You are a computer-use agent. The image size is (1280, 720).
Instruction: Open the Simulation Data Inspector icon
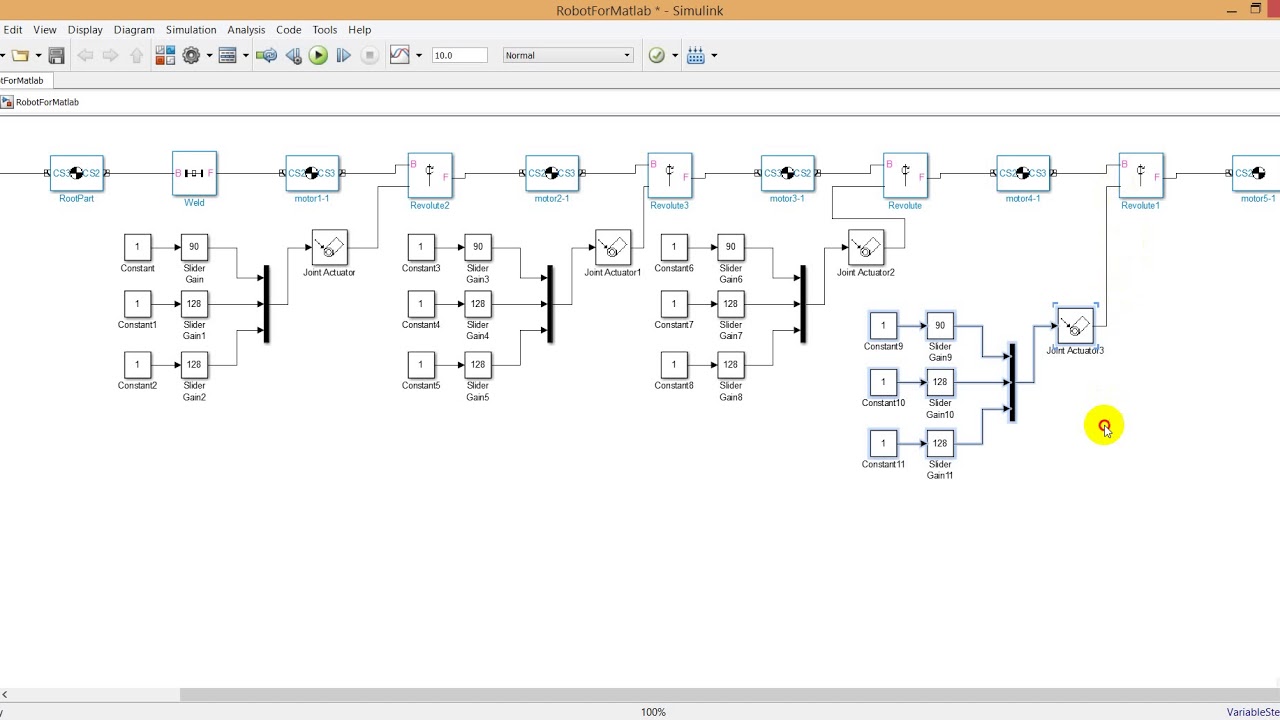(x=400, y=56)
